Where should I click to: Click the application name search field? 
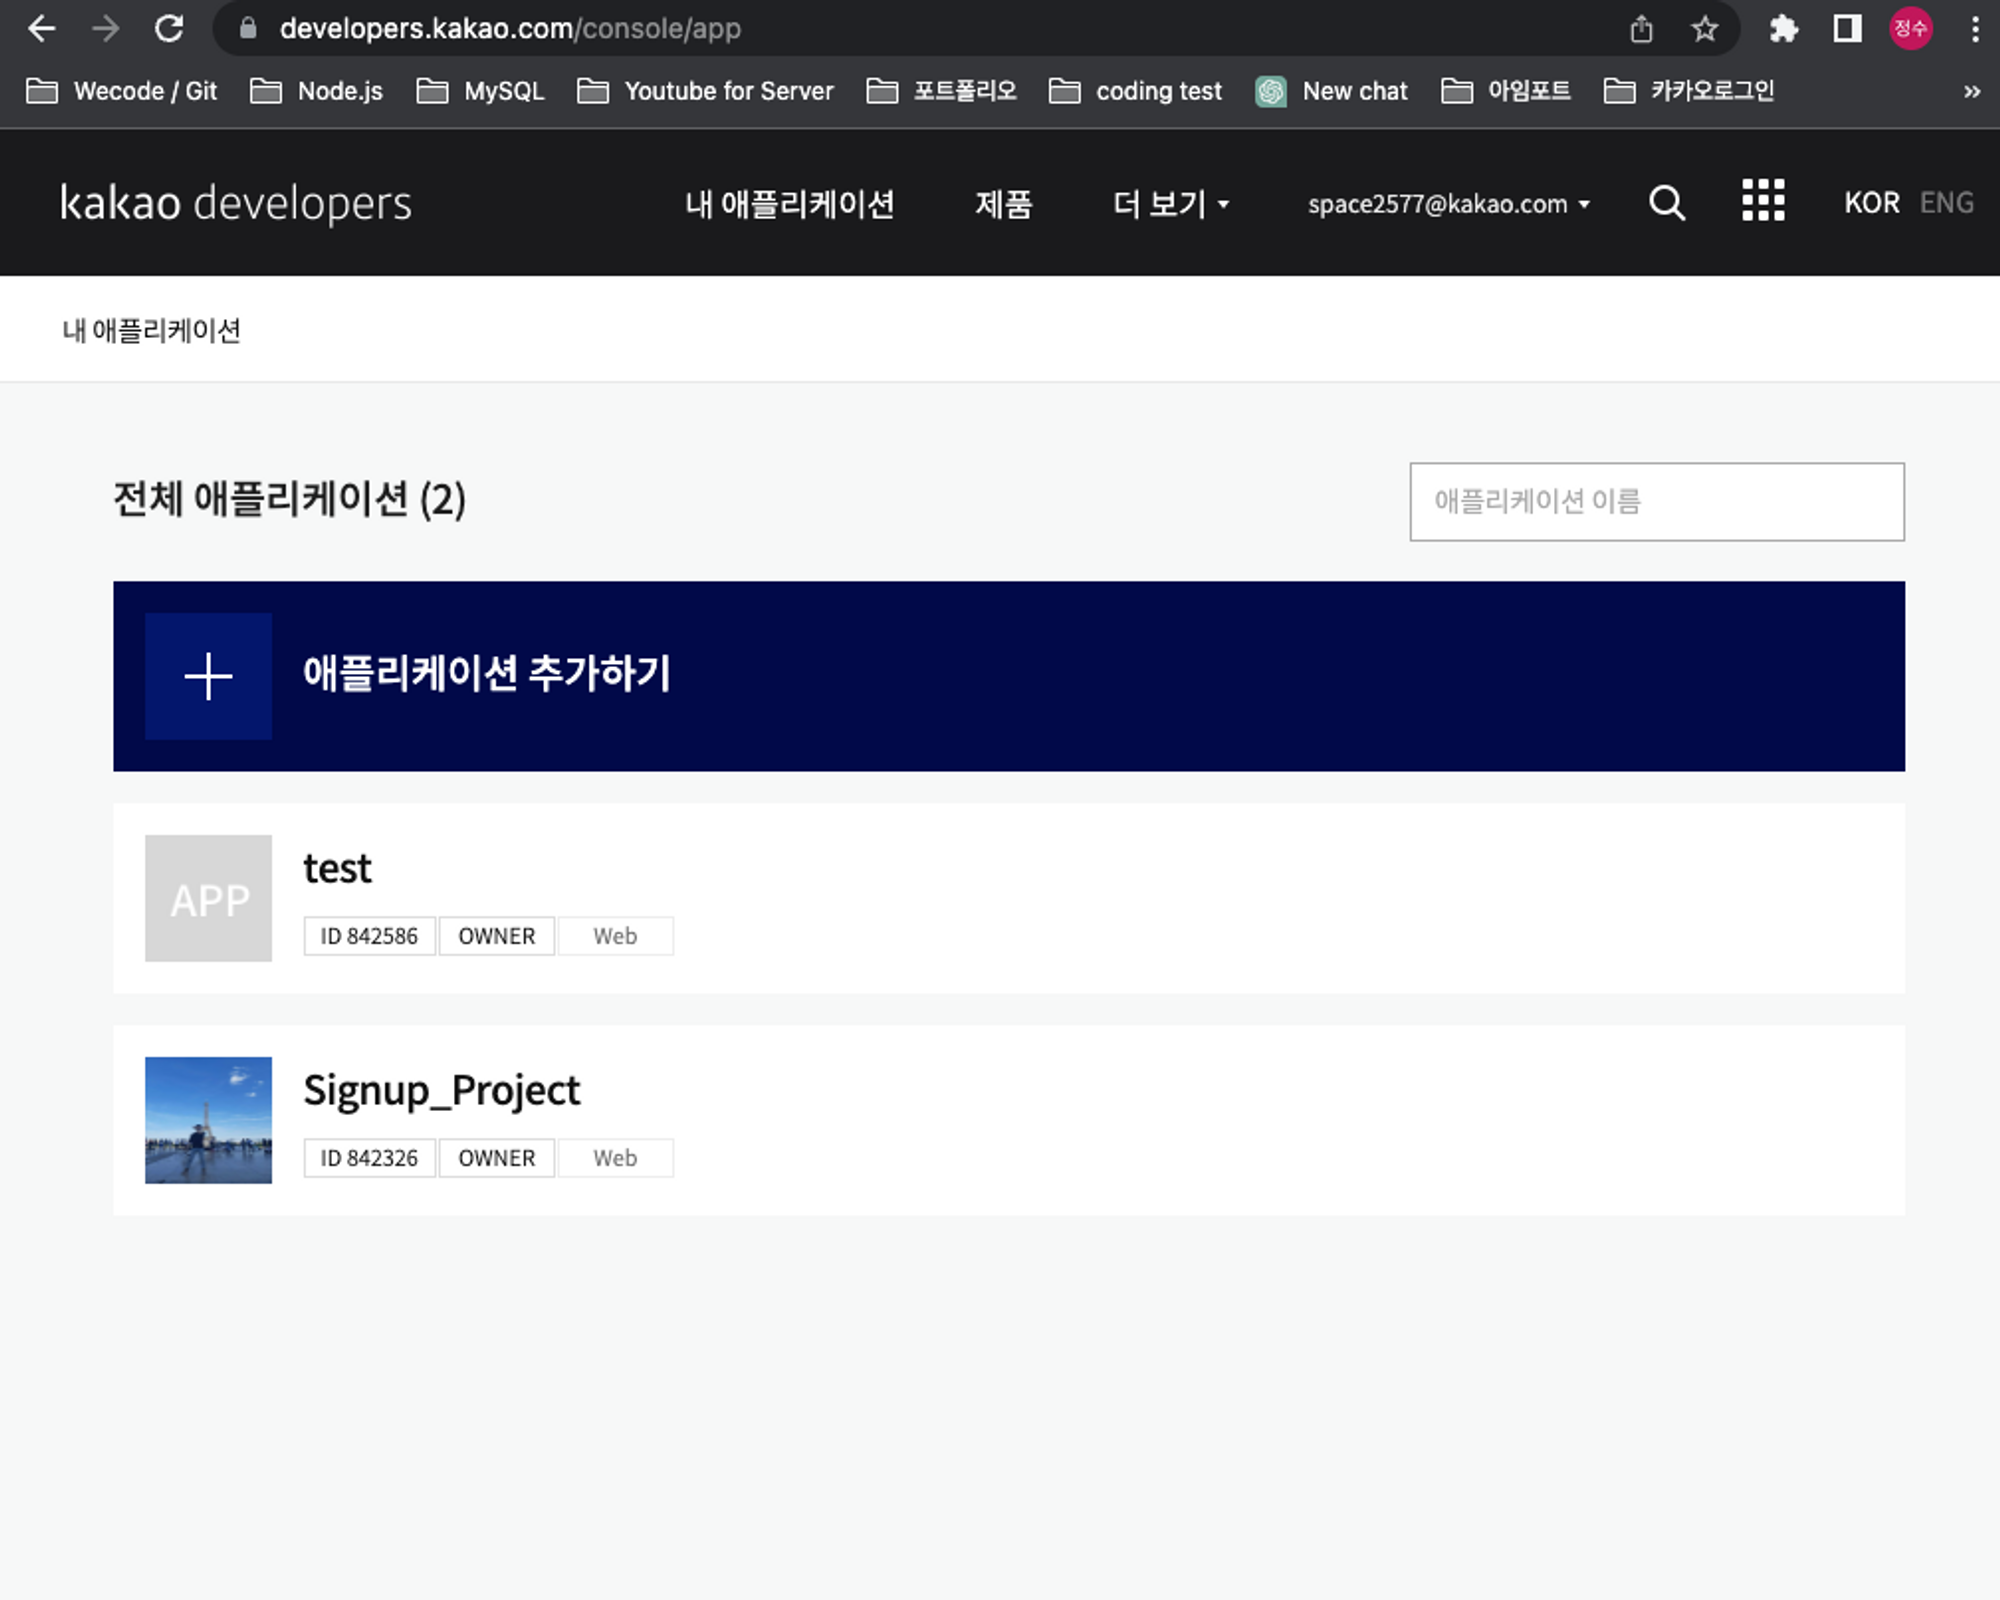(x=1656, y=501)
